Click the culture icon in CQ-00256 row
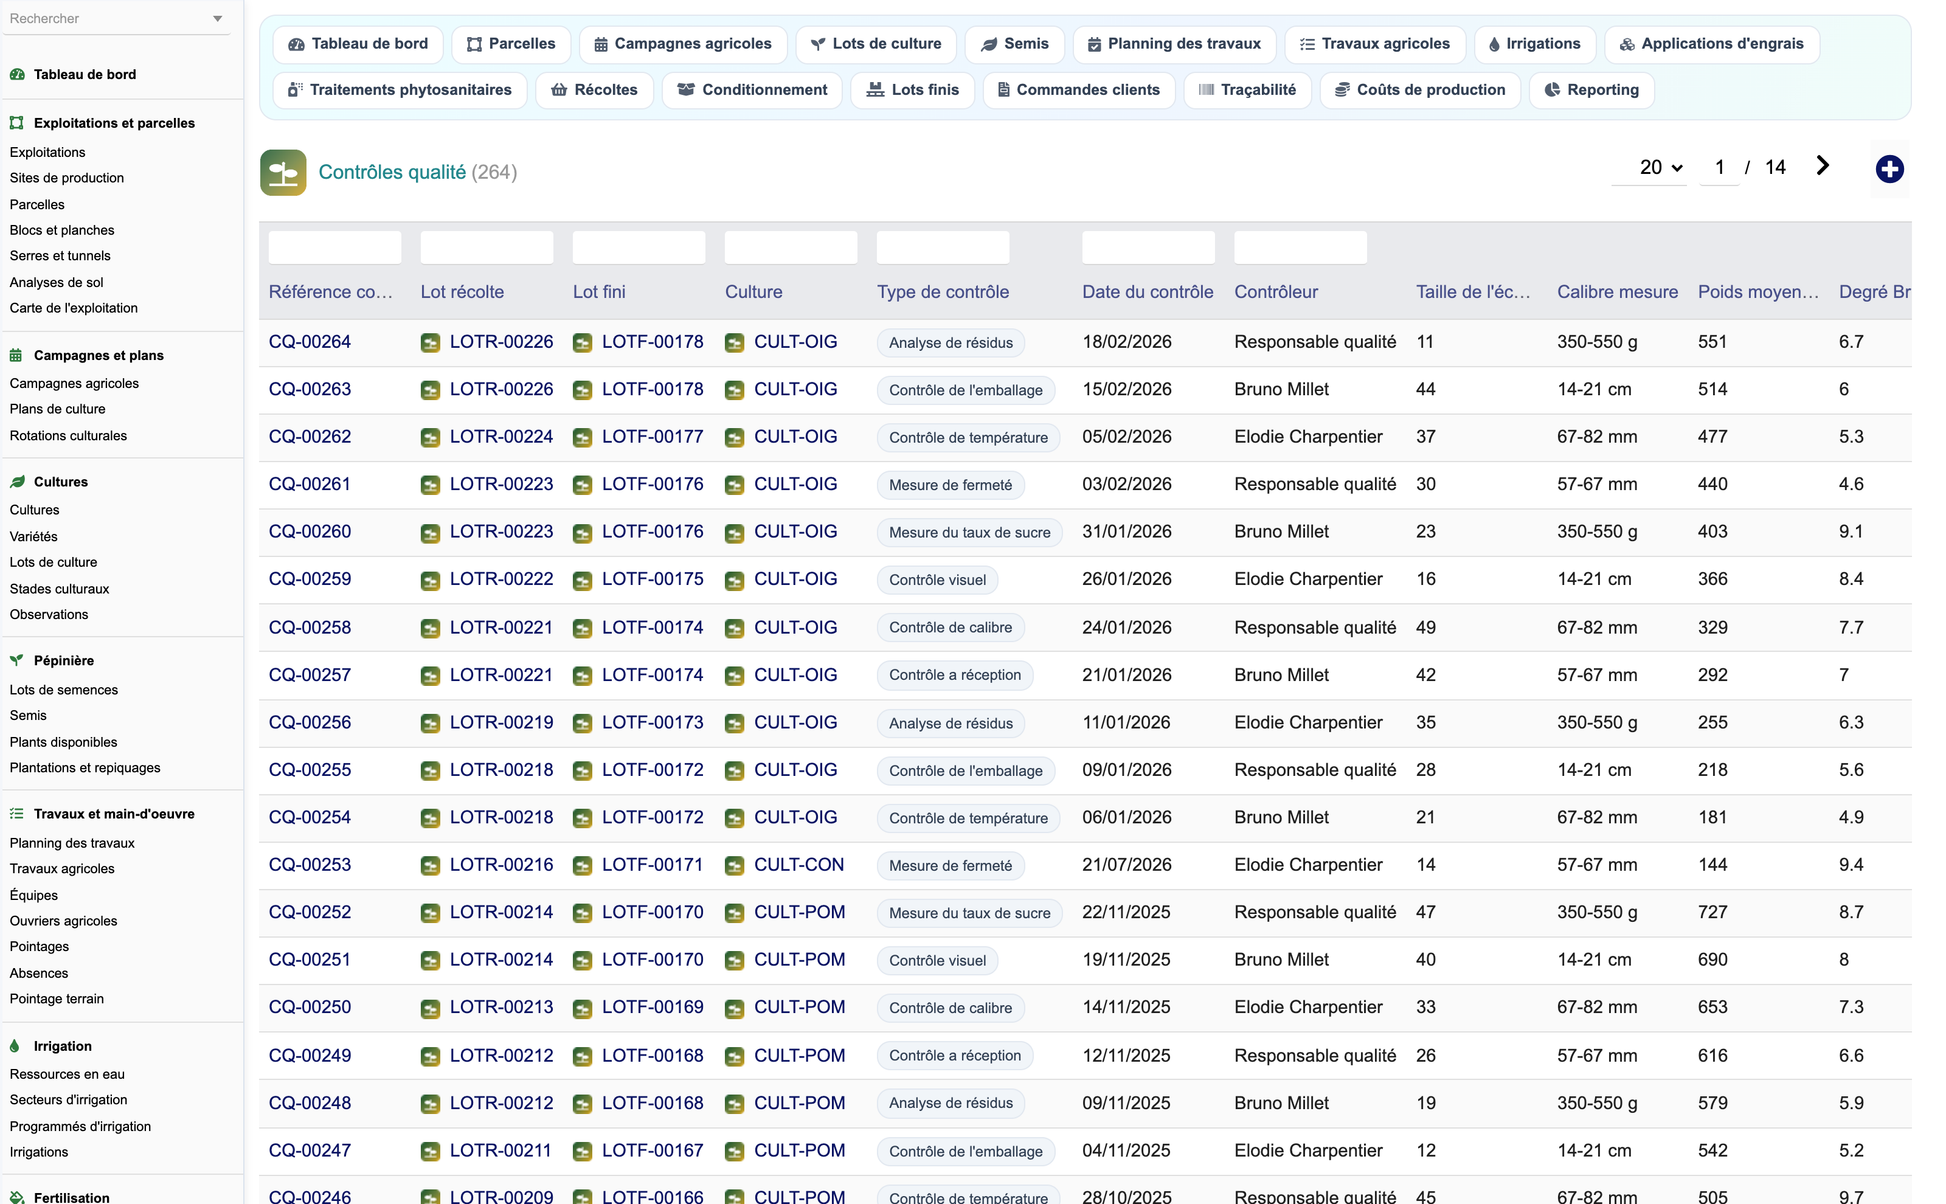 click(734, 723)
